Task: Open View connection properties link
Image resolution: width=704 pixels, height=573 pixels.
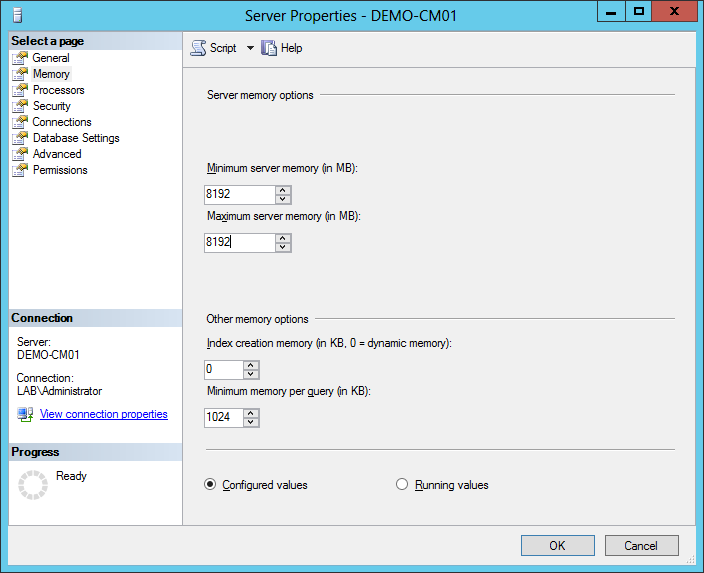Action: pos(104,414)
